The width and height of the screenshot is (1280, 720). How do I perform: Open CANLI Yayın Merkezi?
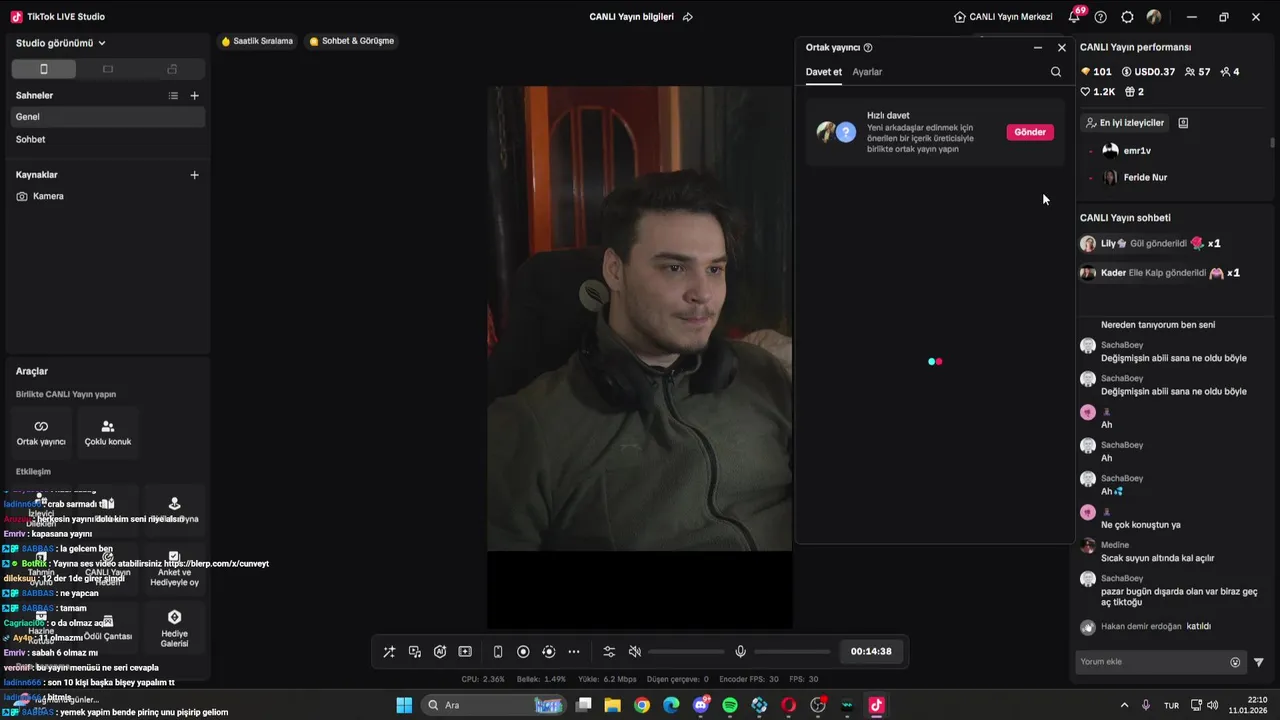point(1003,17)
